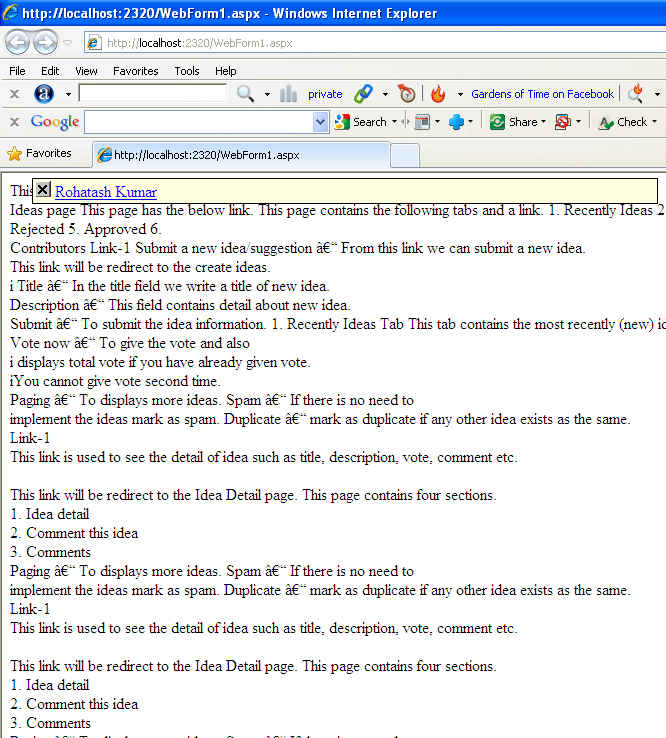Click the popup blocker icon
This screenshot has height=738, width=666.
[562, 122]
